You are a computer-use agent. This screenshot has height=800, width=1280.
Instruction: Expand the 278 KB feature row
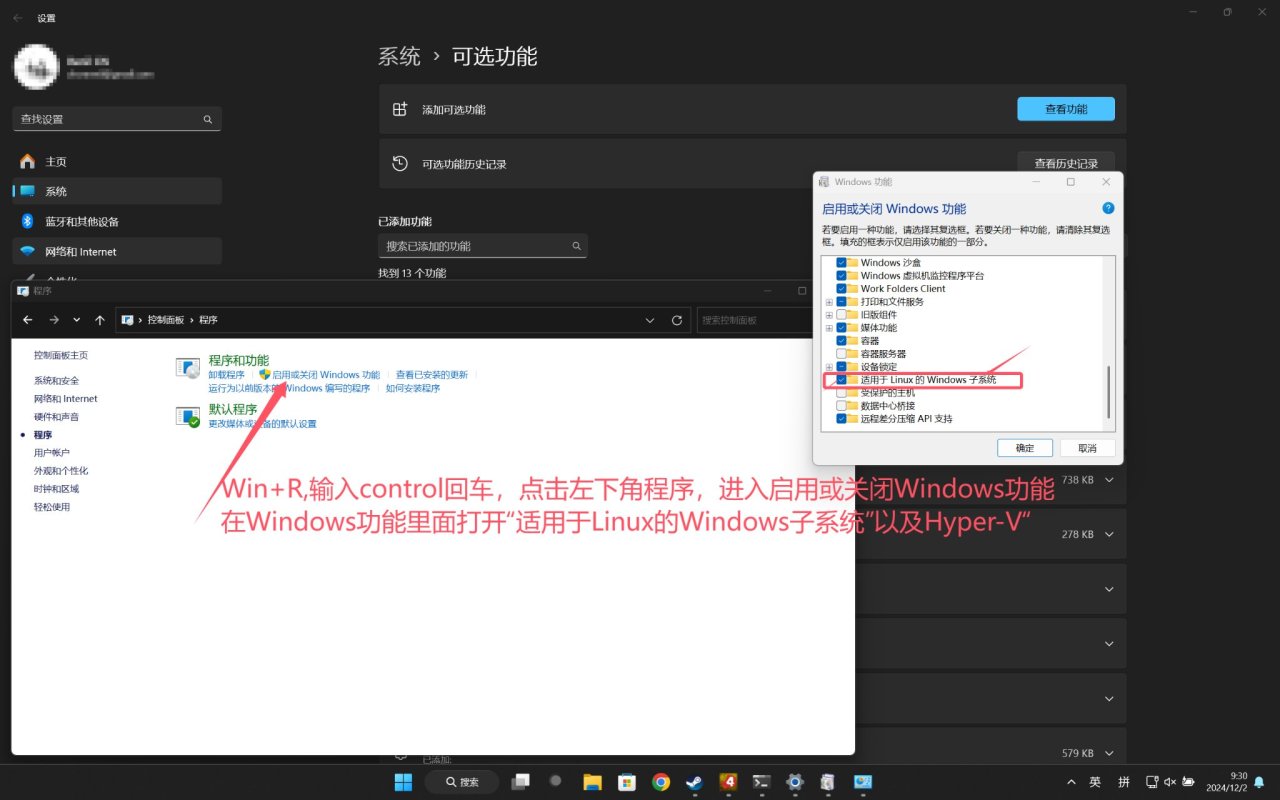[x=1109, y=535]
